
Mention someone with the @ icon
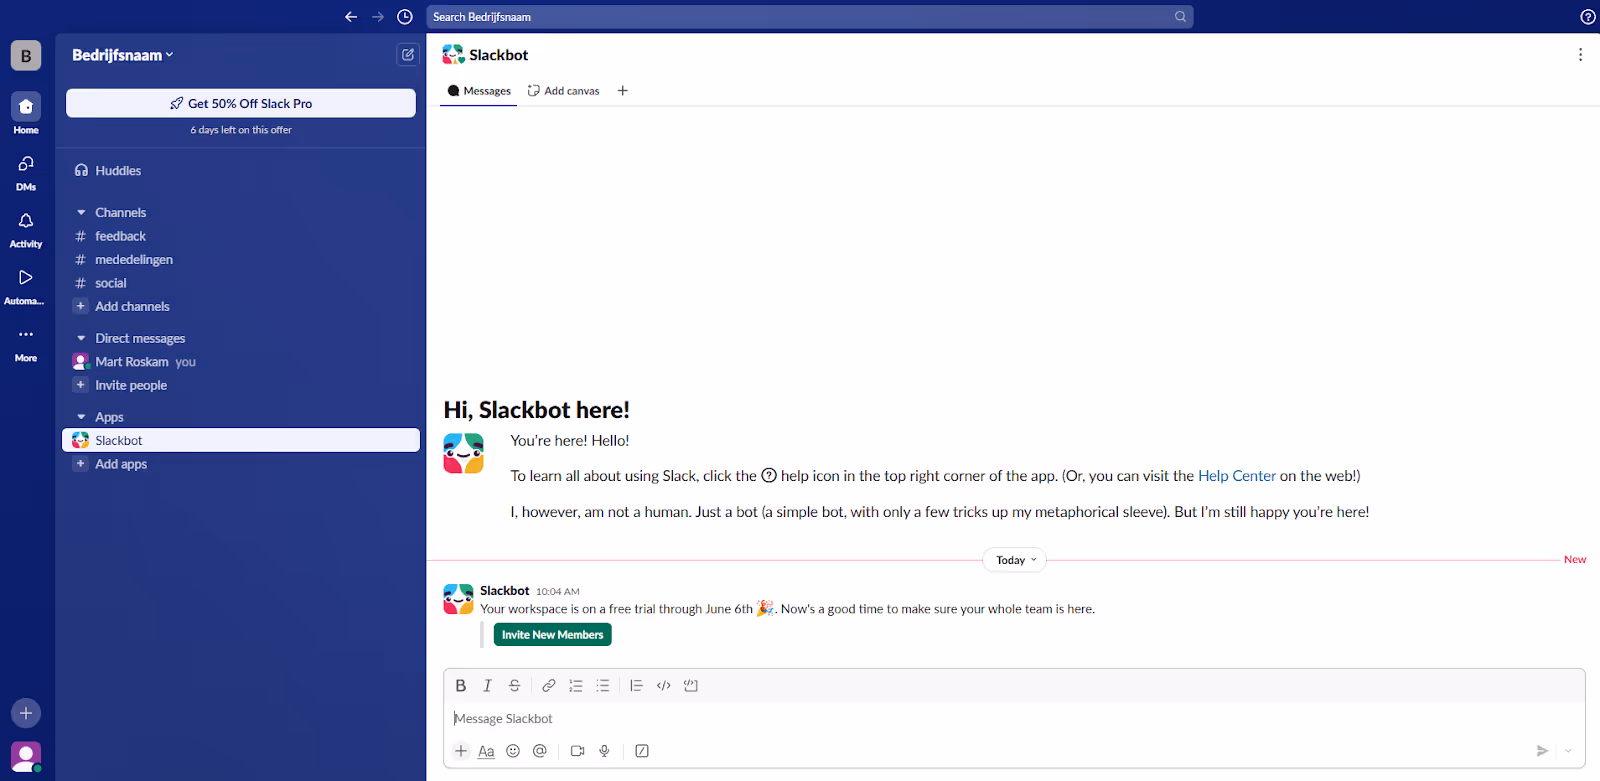click(x=540, y=751)
